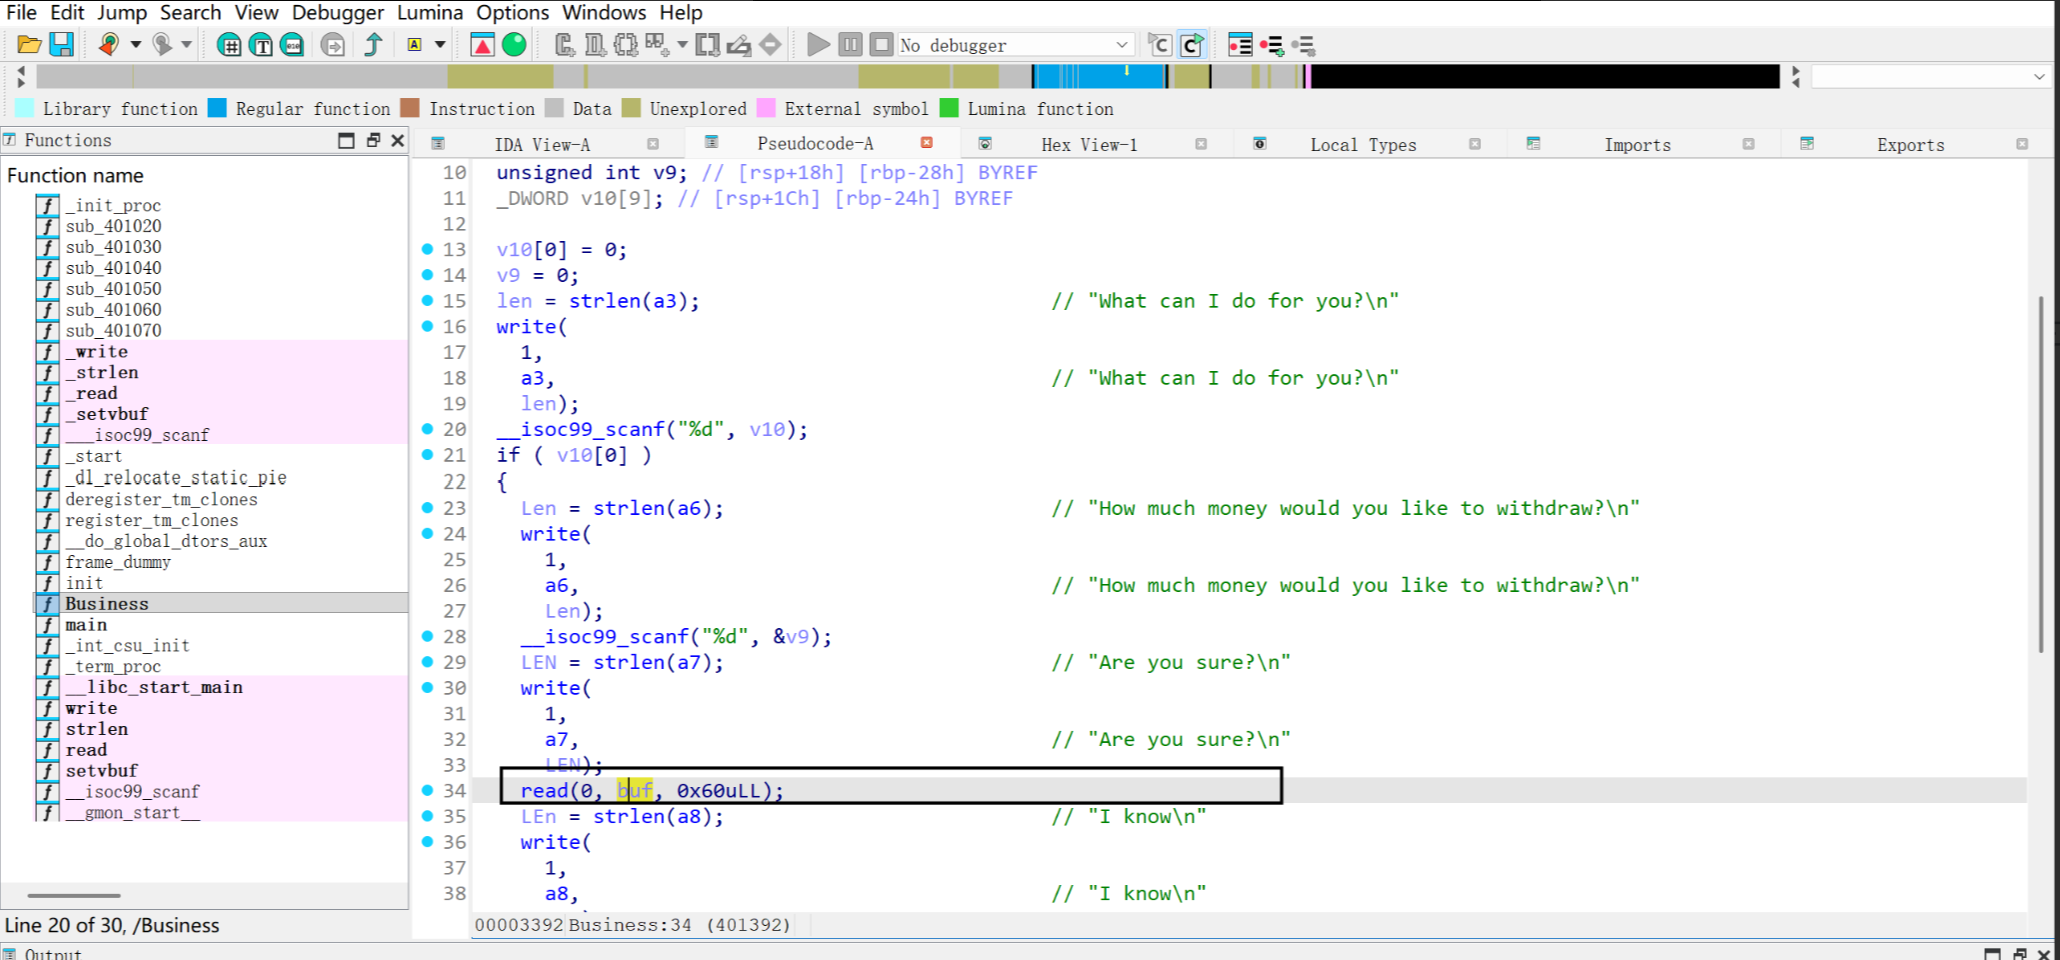Select the main function in Functions list
Viewport: 2060px width, 960px height.
click(86, 625)
